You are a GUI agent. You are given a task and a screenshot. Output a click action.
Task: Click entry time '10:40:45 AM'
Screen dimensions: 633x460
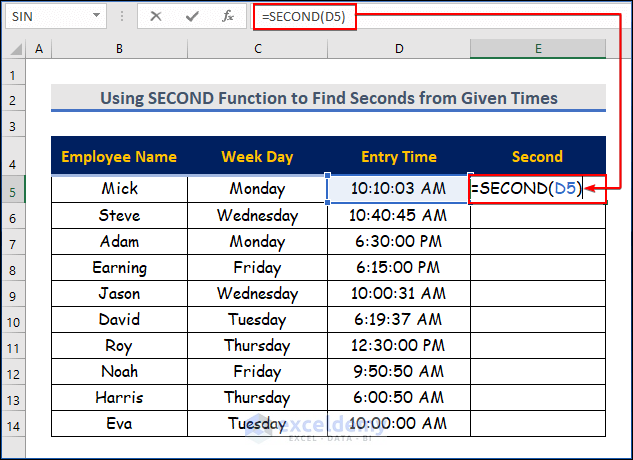click(x=398, y=215)
